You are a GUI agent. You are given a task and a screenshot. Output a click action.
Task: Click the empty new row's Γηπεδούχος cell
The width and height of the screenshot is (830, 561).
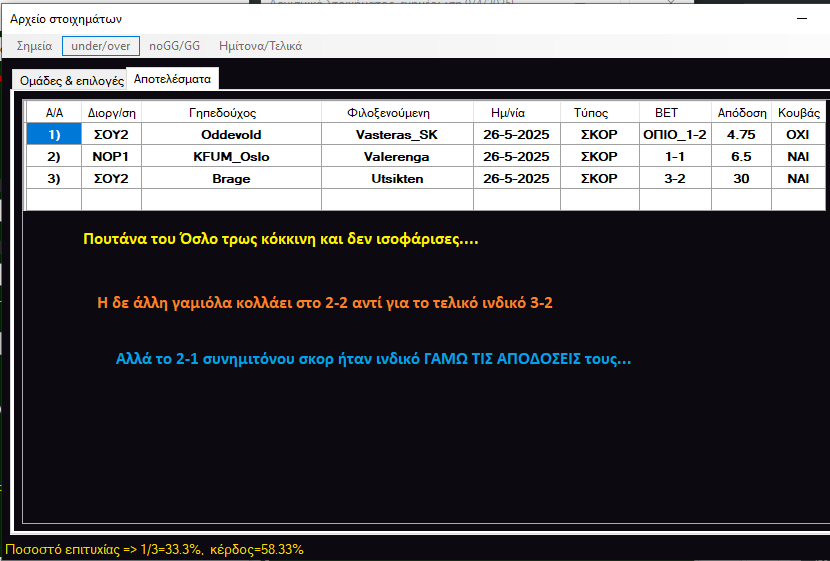click(x=230, y=200)
